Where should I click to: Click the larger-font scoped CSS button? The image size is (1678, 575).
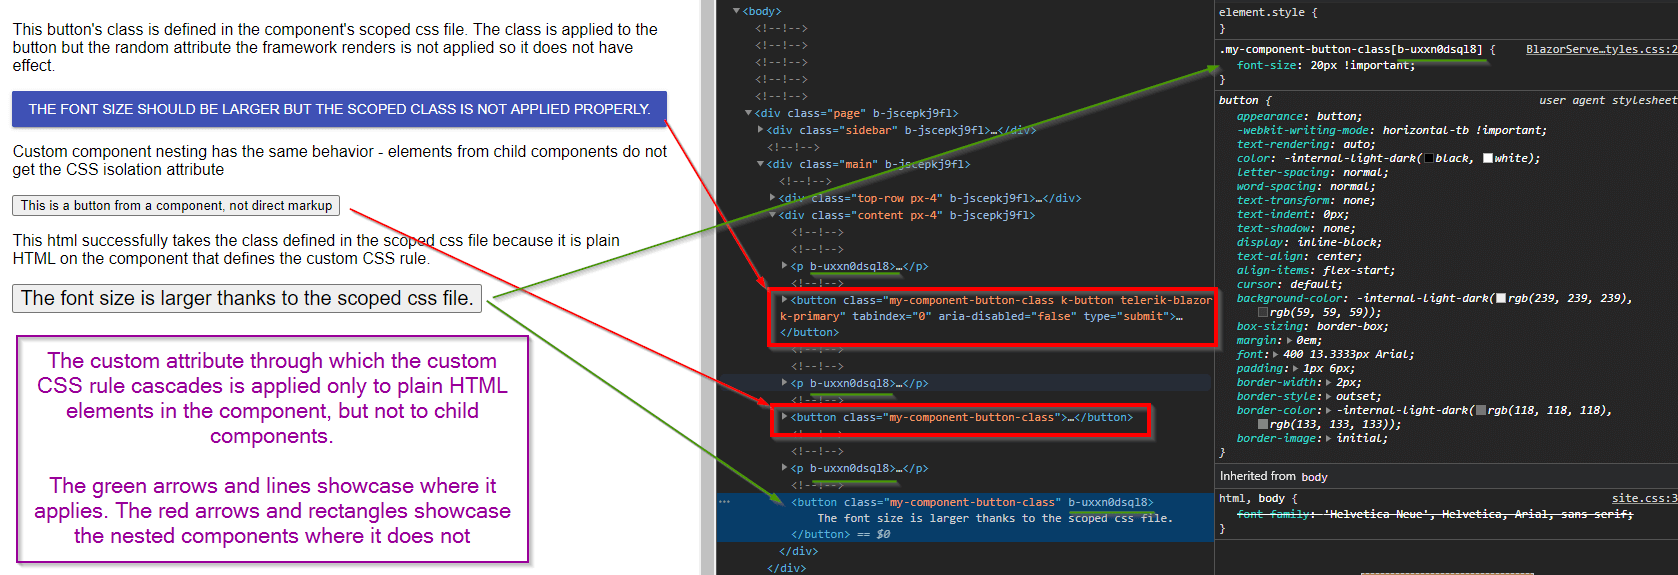tap(247, 298)
